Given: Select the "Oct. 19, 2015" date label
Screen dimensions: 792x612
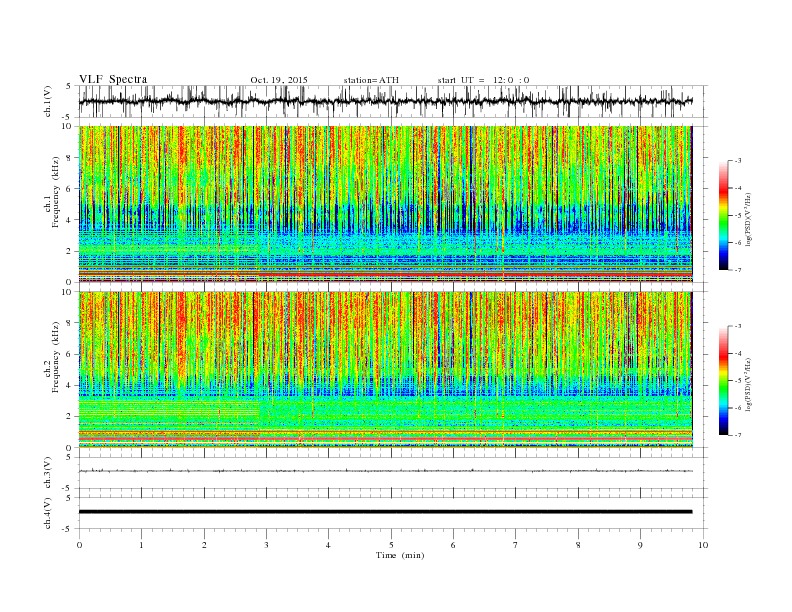Looking at the screenshot, I should [x=279, y=80].
